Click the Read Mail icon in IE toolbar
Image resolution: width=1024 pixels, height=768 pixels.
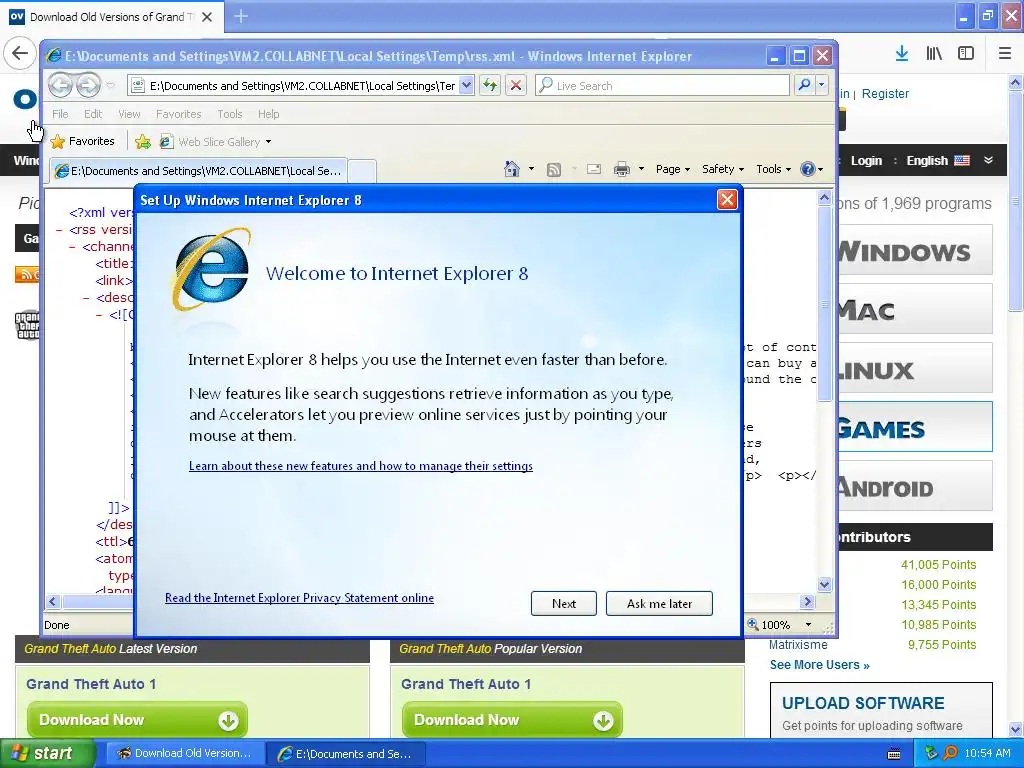point(594,169)
